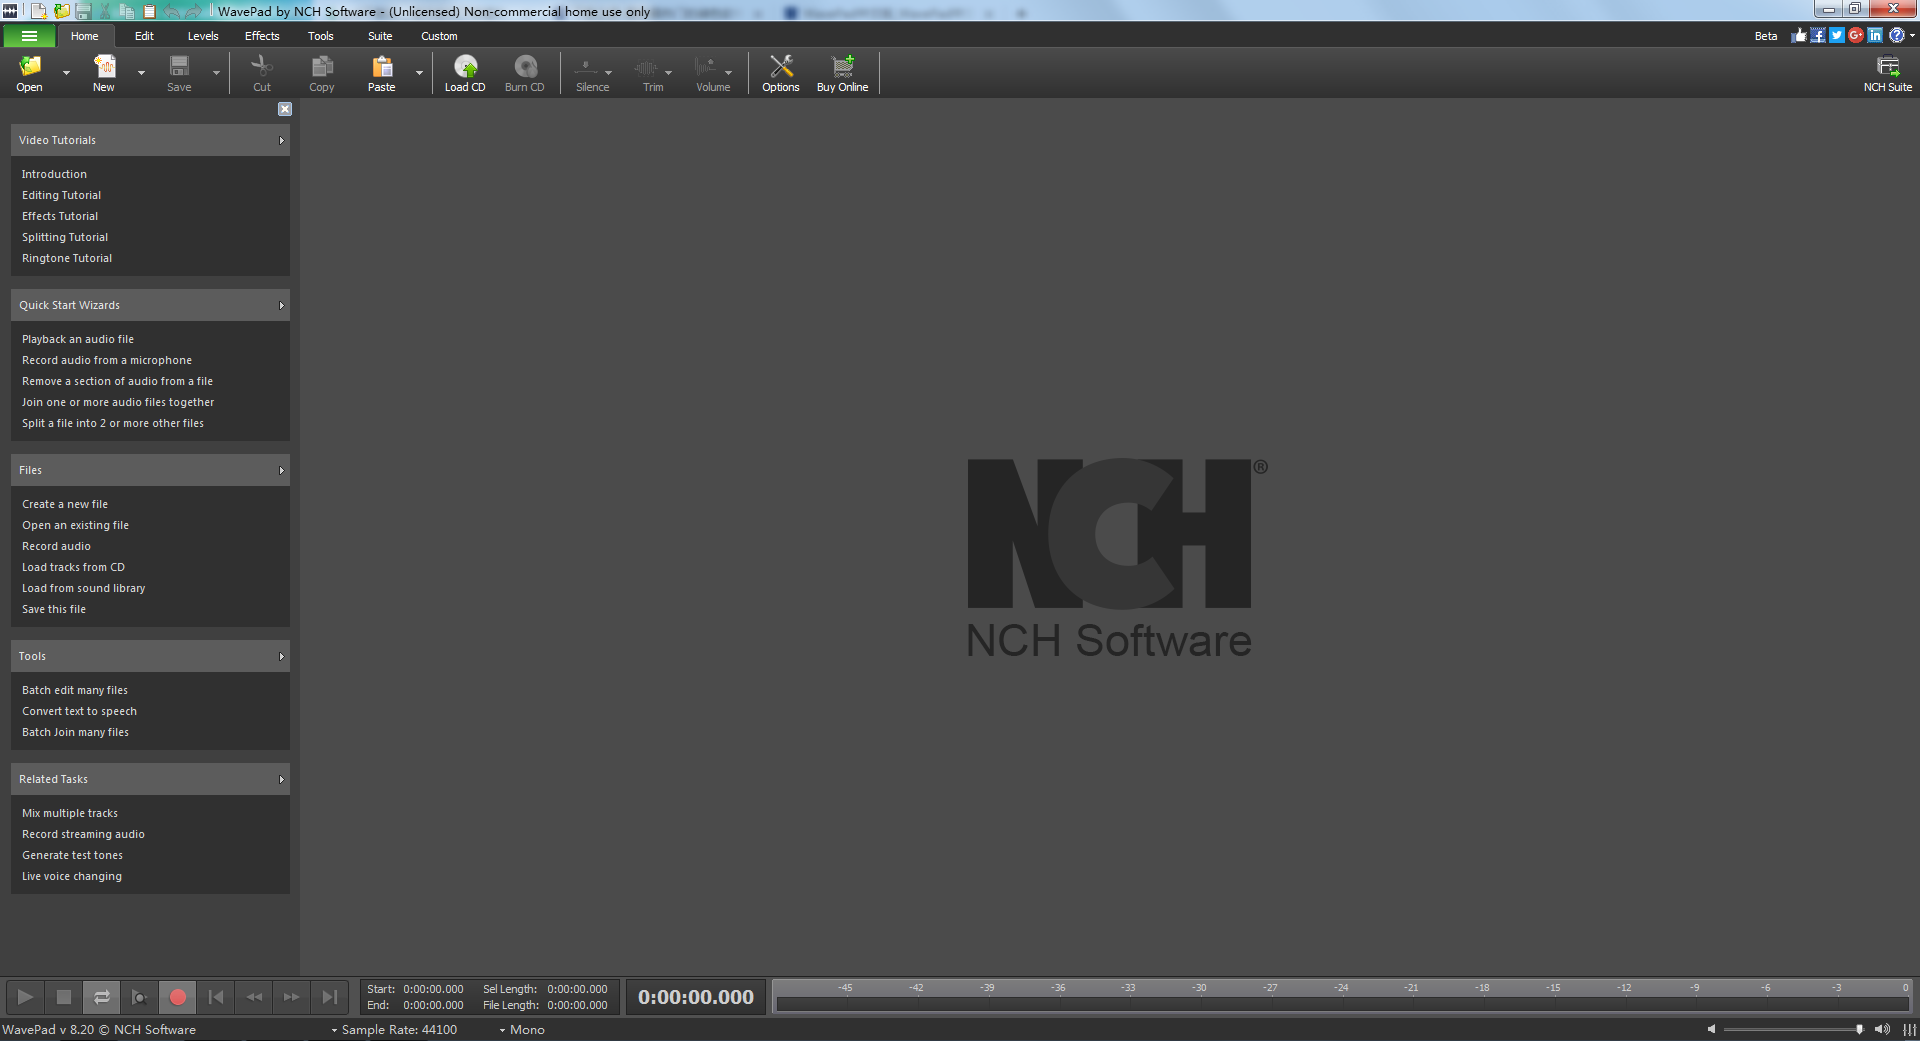
Task: Switch to the Suite tab
Action: coord(380,36)
